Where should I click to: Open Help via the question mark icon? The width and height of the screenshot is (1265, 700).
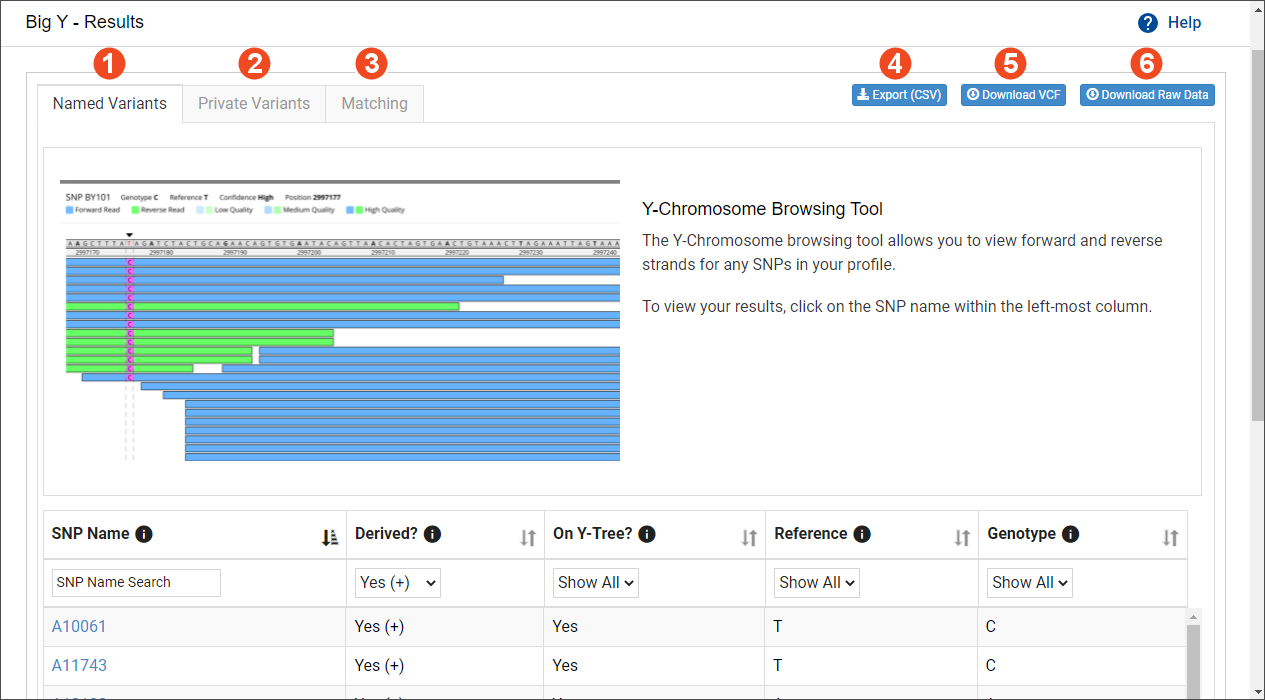(x=1148, y=23)
